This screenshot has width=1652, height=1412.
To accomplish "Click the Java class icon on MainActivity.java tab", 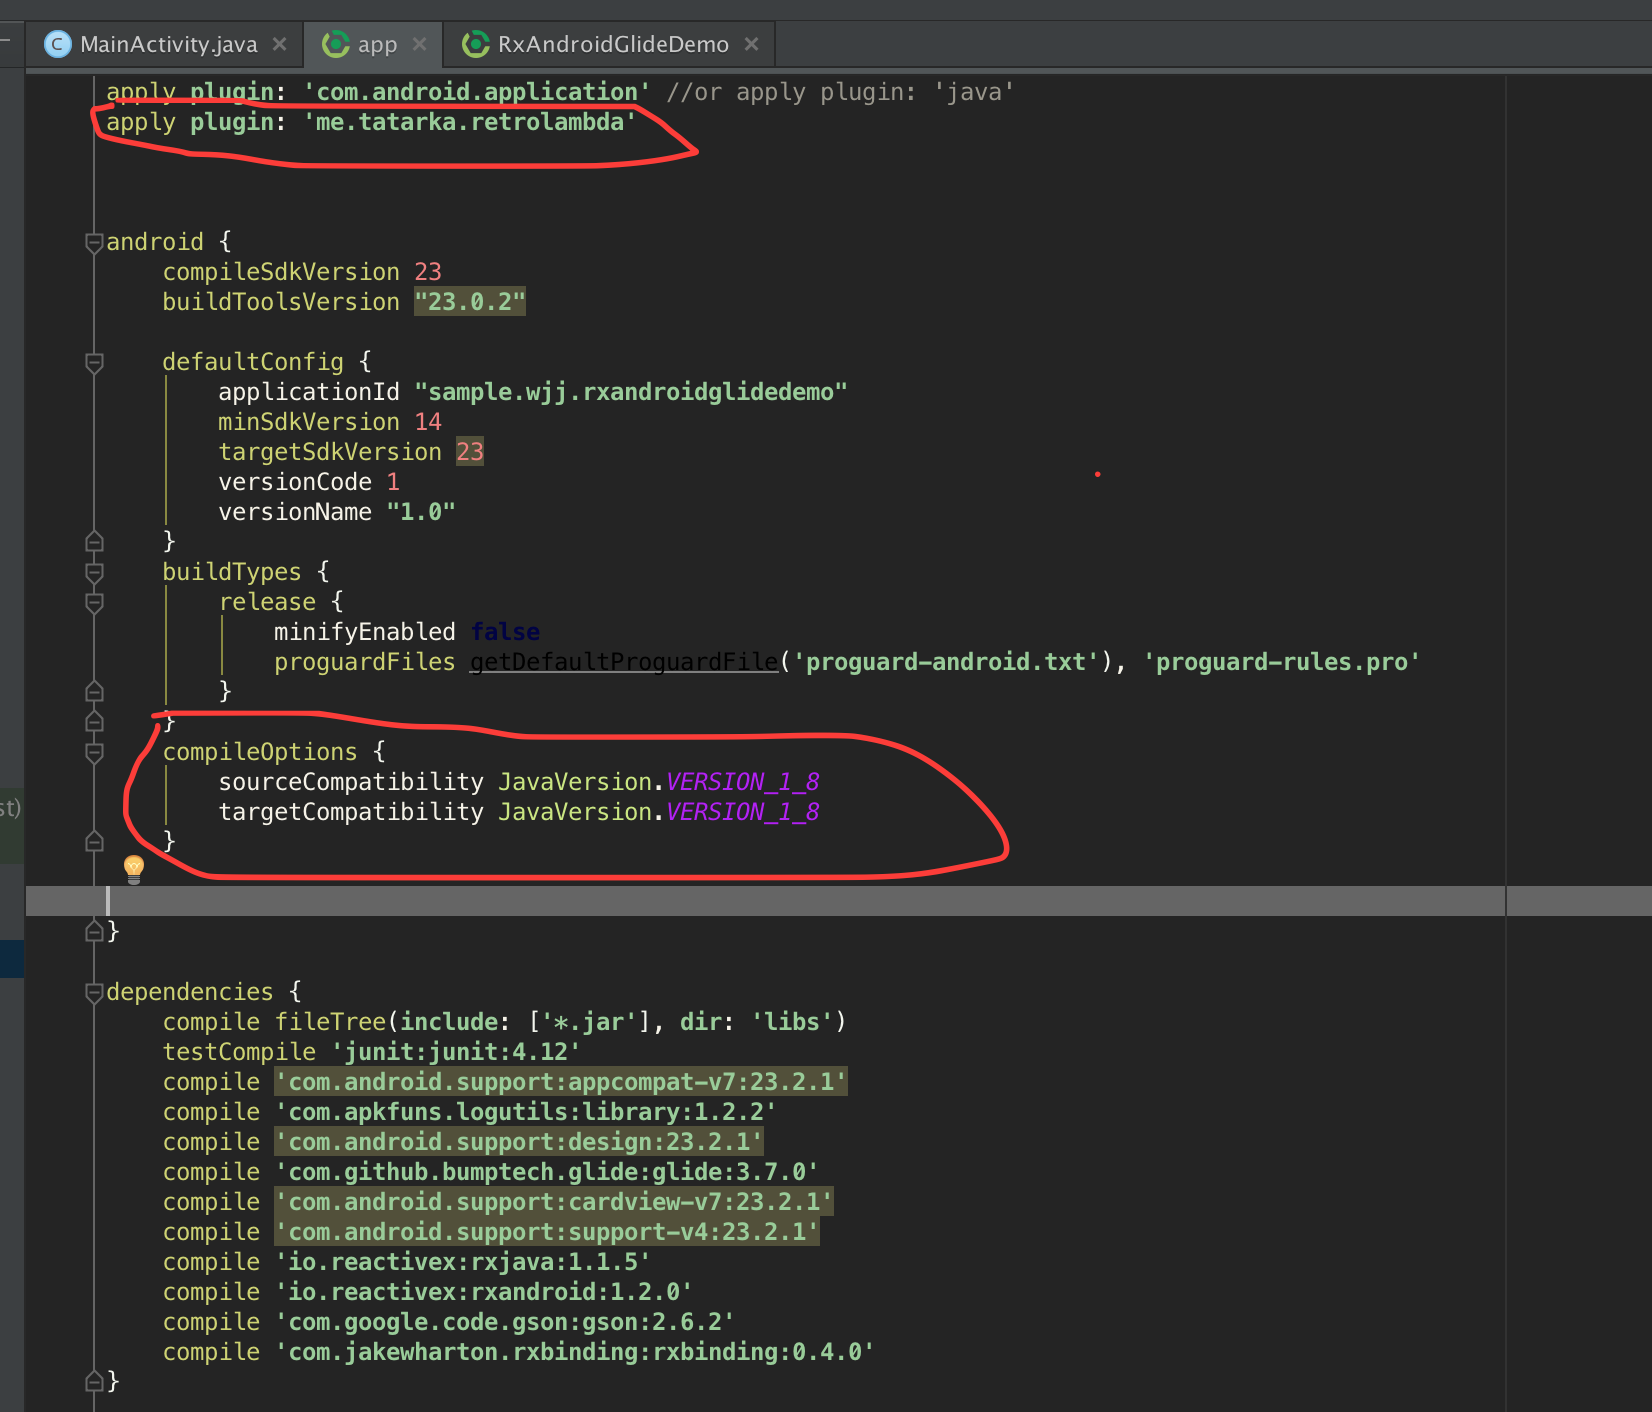I will (59, 44).
